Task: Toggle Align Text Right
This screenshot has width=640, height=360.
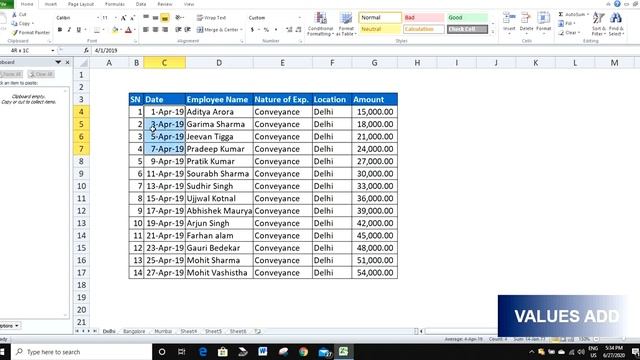Action: pyautogui.click(x=164, y=30)
